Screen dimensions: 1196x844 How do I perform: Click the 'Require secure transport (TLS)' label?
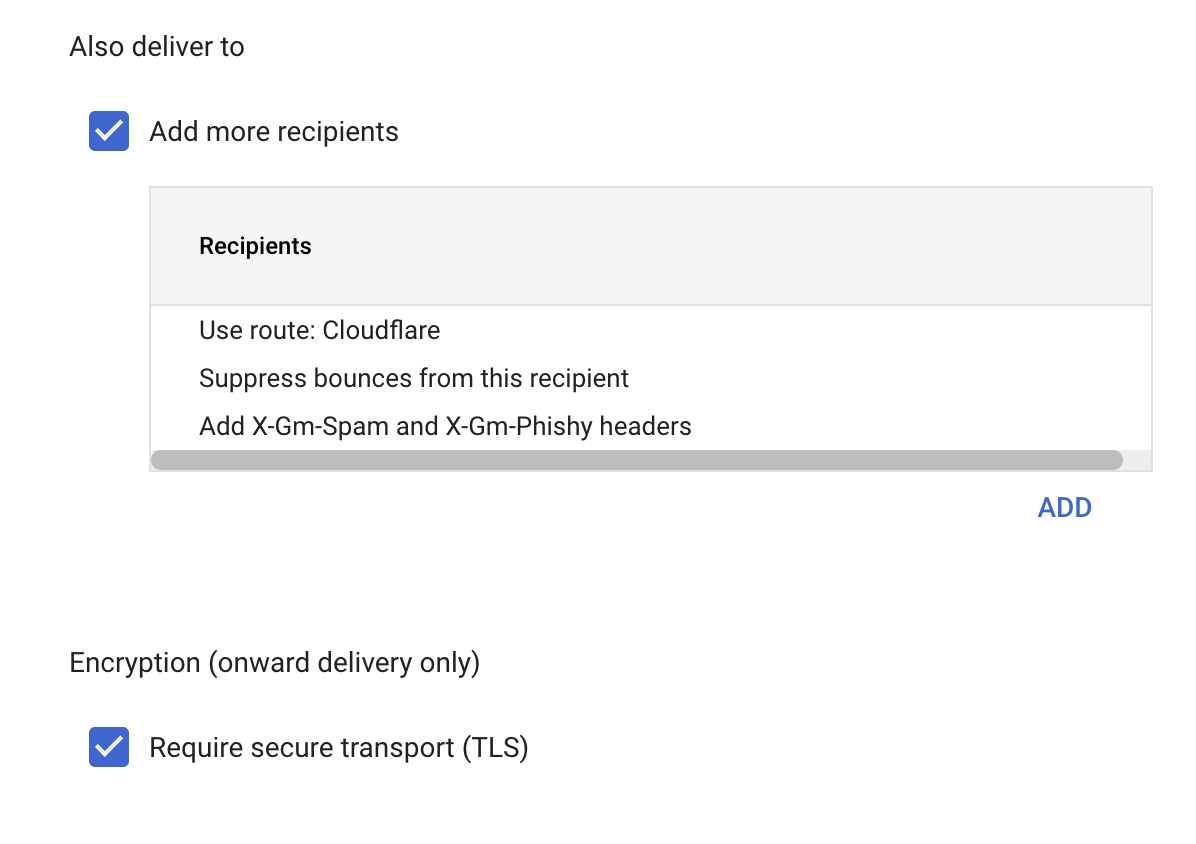(338, 748)
